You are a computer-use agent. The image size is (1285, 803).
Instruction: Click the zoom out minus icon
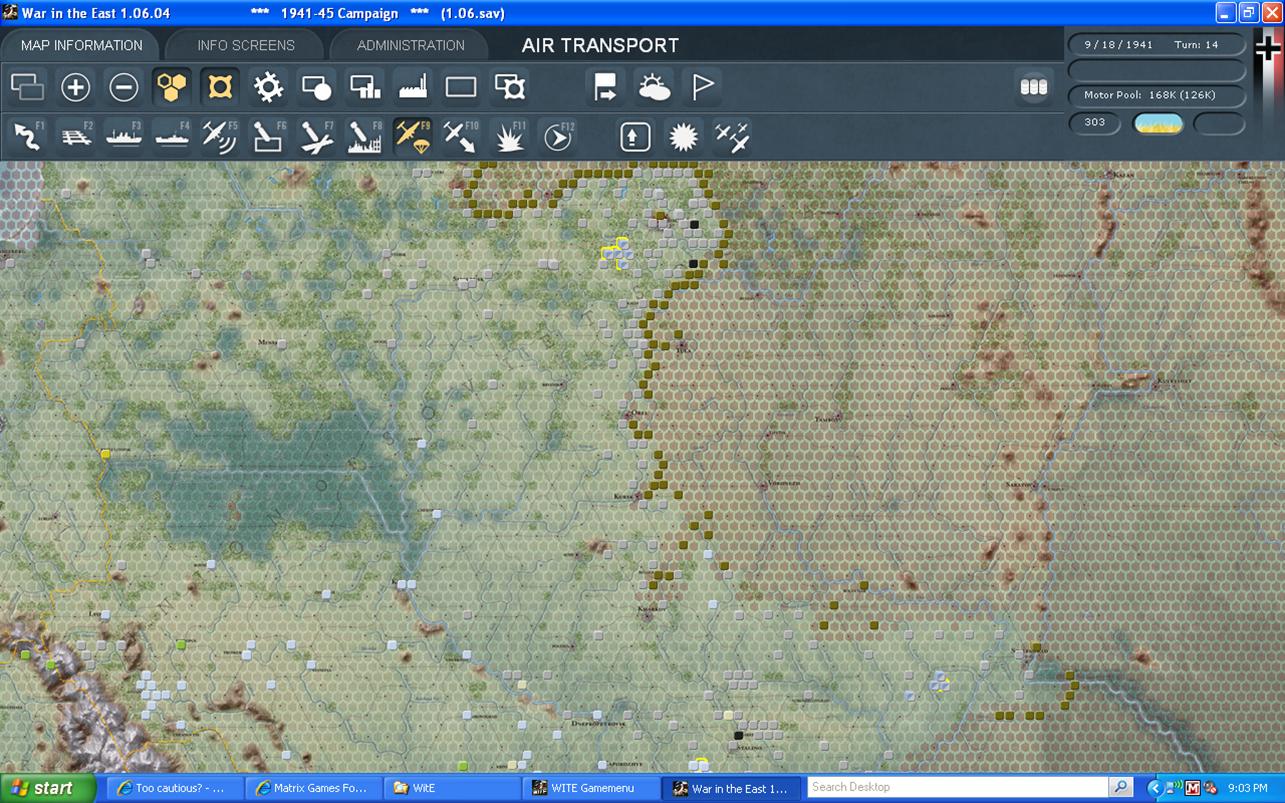click(x=123, y=88)
